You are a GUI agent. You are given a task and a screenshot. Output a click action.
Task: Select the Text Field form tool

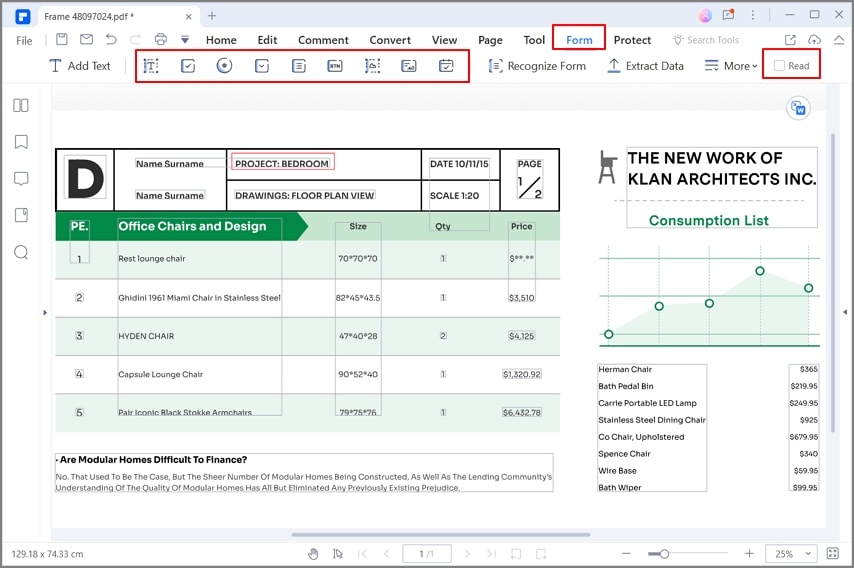coord(151,66)
